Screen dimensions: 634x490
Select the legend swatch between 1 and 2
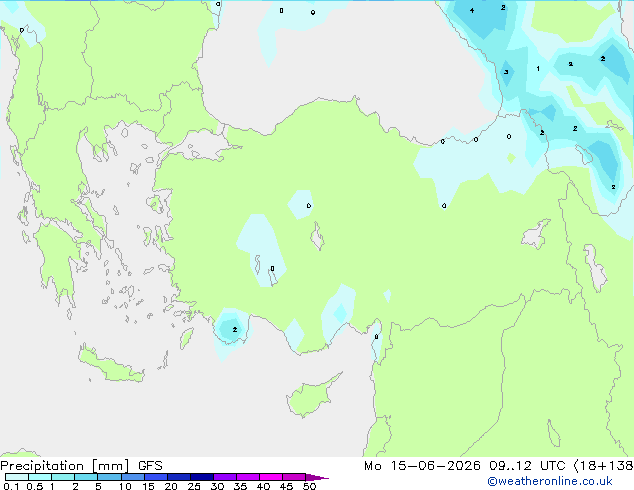tap(63, 477)
